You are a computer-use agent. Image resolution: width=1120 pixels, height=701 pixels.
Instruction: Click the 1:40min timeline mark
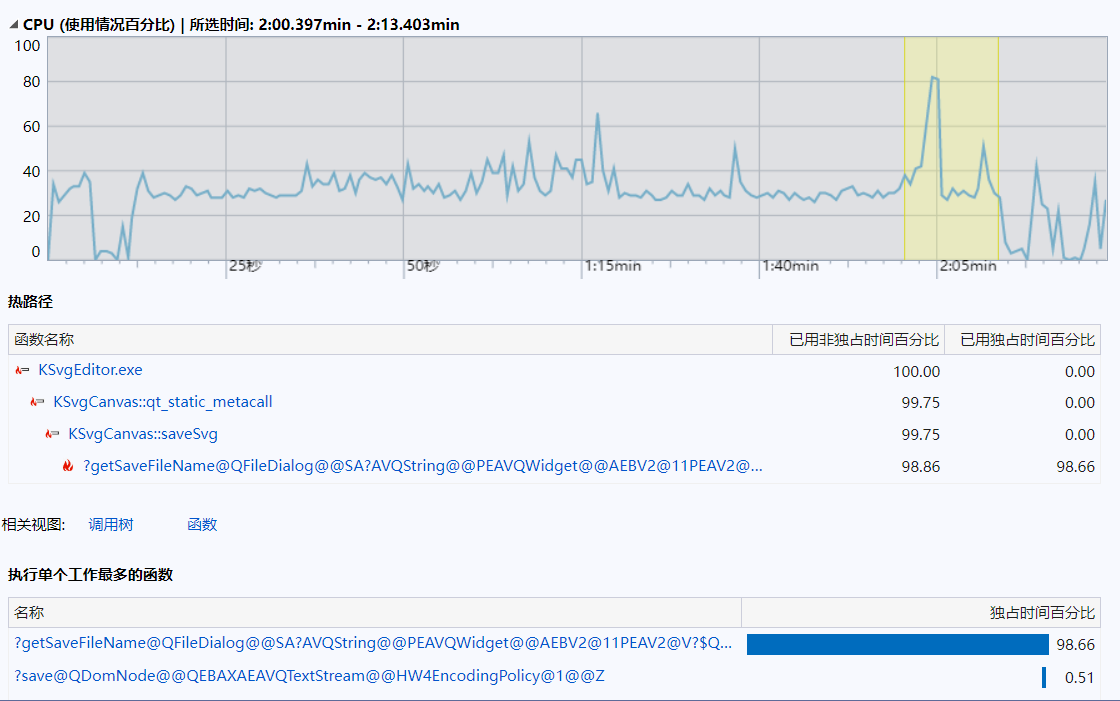(790, 266)
